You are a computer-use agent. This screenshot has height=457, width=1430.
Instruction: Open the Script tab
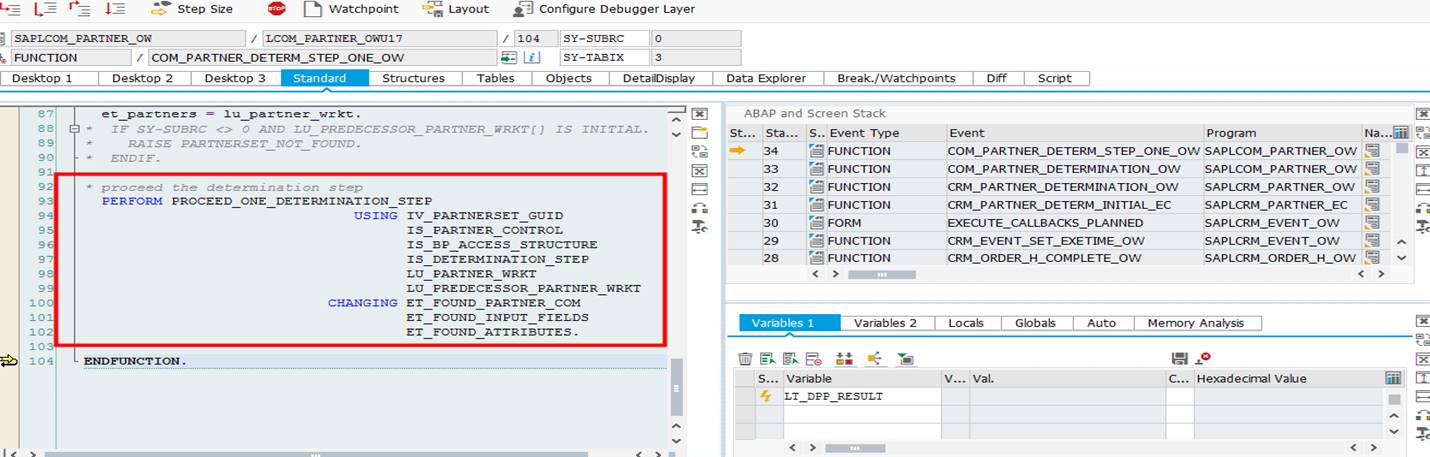pos(1054,78)
